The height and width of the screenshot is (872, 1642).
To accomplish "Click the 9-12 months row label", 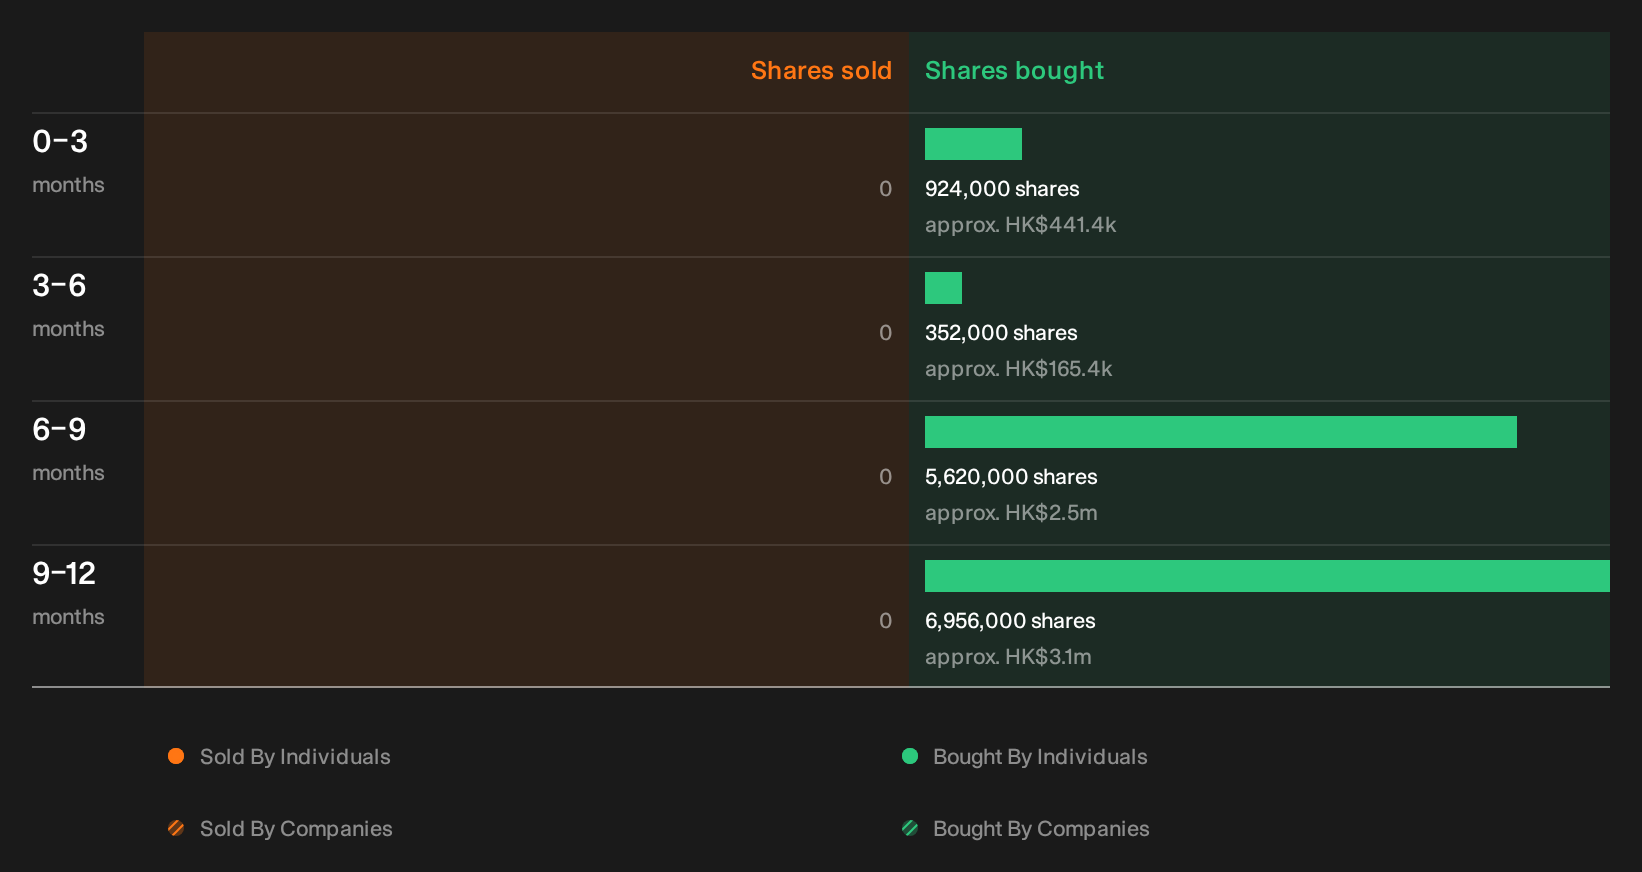I will coord(68,593).
